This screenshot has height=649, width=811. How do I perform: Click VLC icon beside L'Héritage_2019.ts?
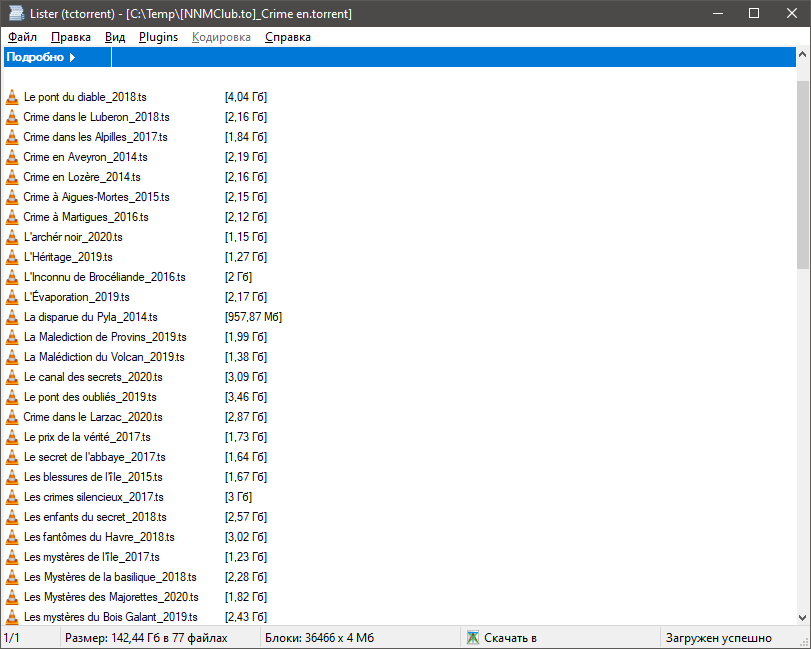(x=12, y=257)
